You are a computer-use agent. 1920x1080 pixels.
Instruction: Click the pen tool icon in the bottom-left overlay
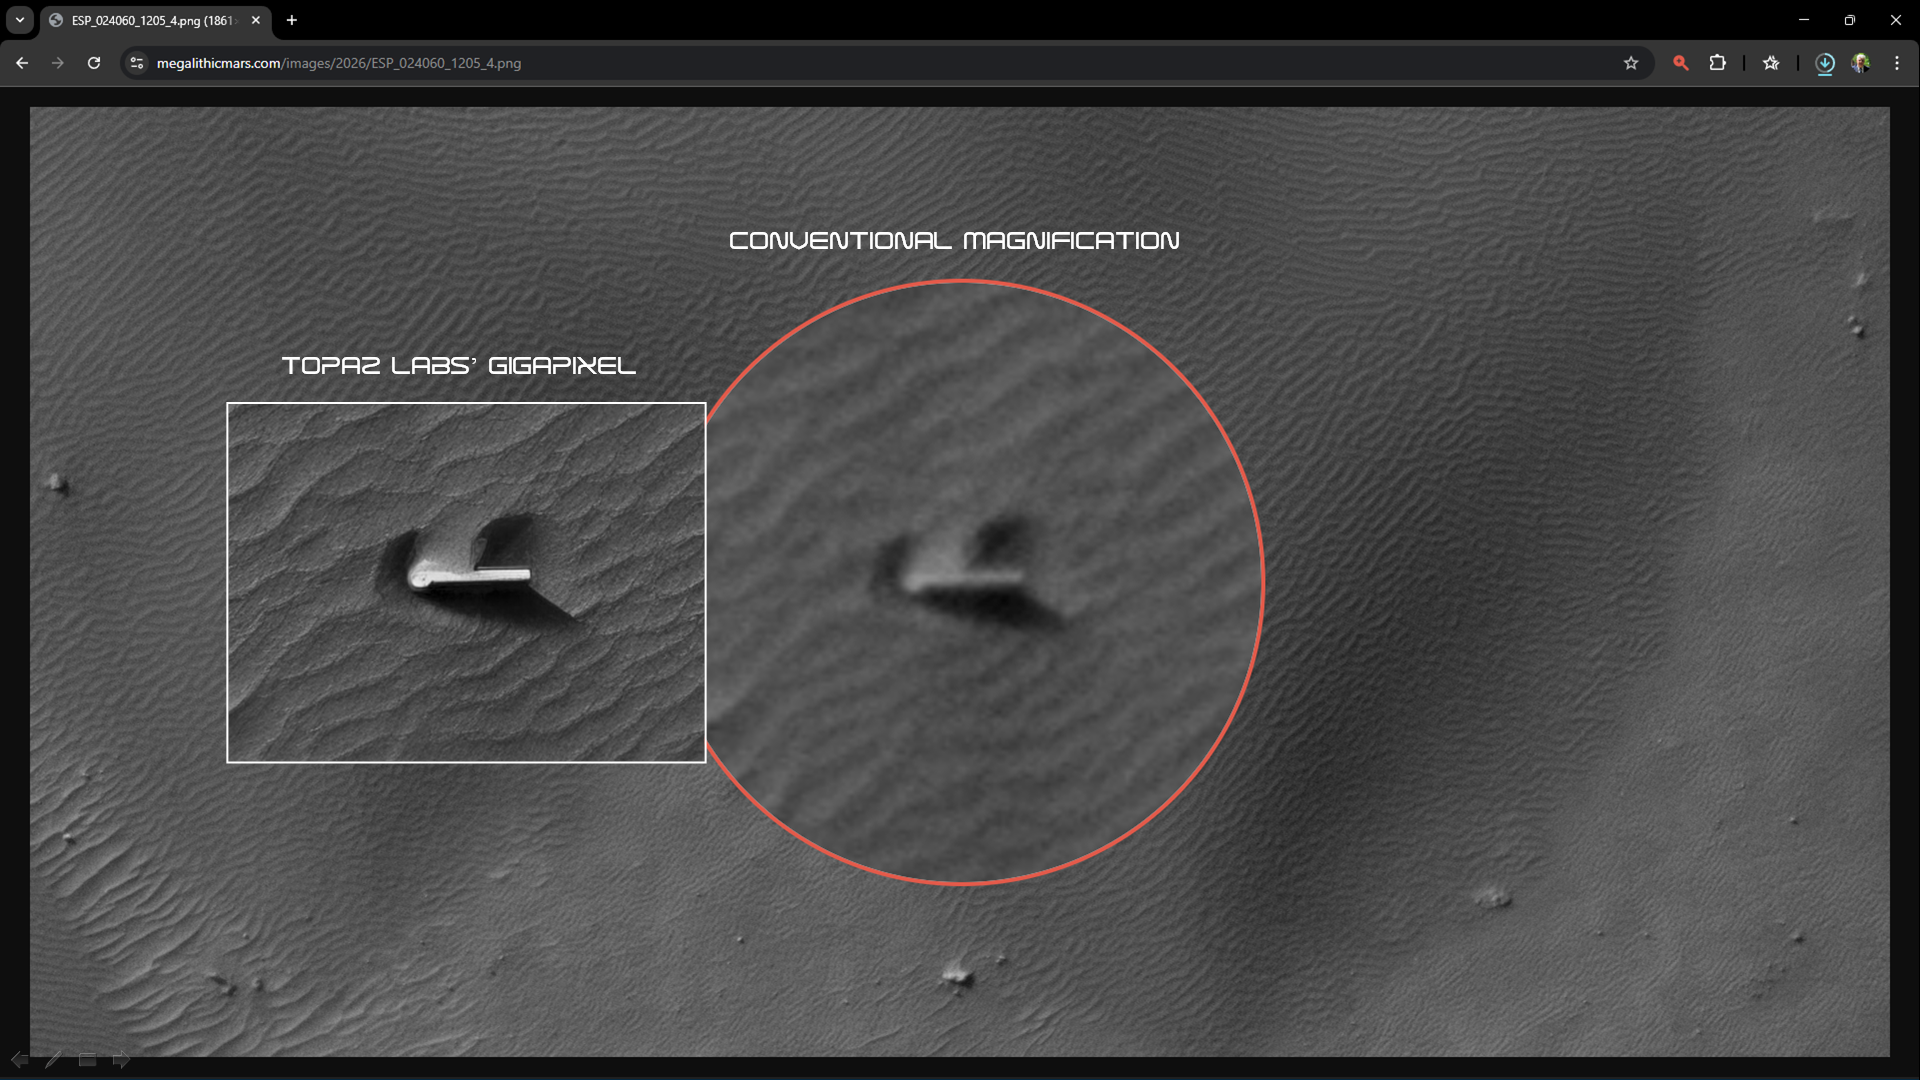tap(54, 1059)
